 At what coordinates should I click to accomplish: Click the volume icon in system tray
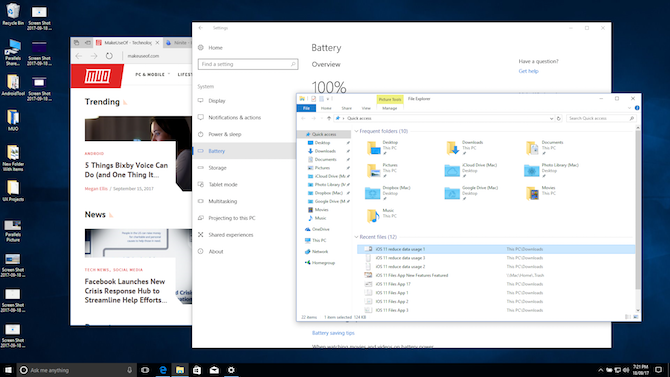click(x=626, y=370)
